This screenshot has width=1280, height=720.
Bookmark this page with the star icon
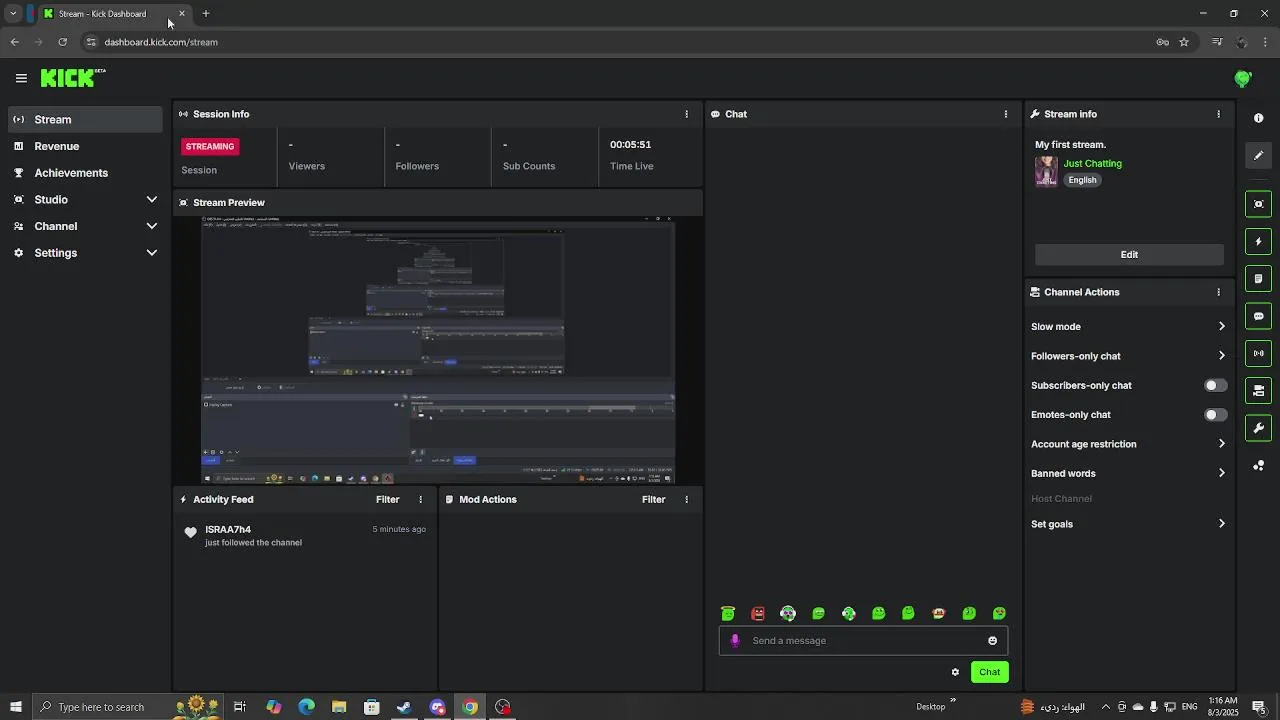click(1184, 42)
